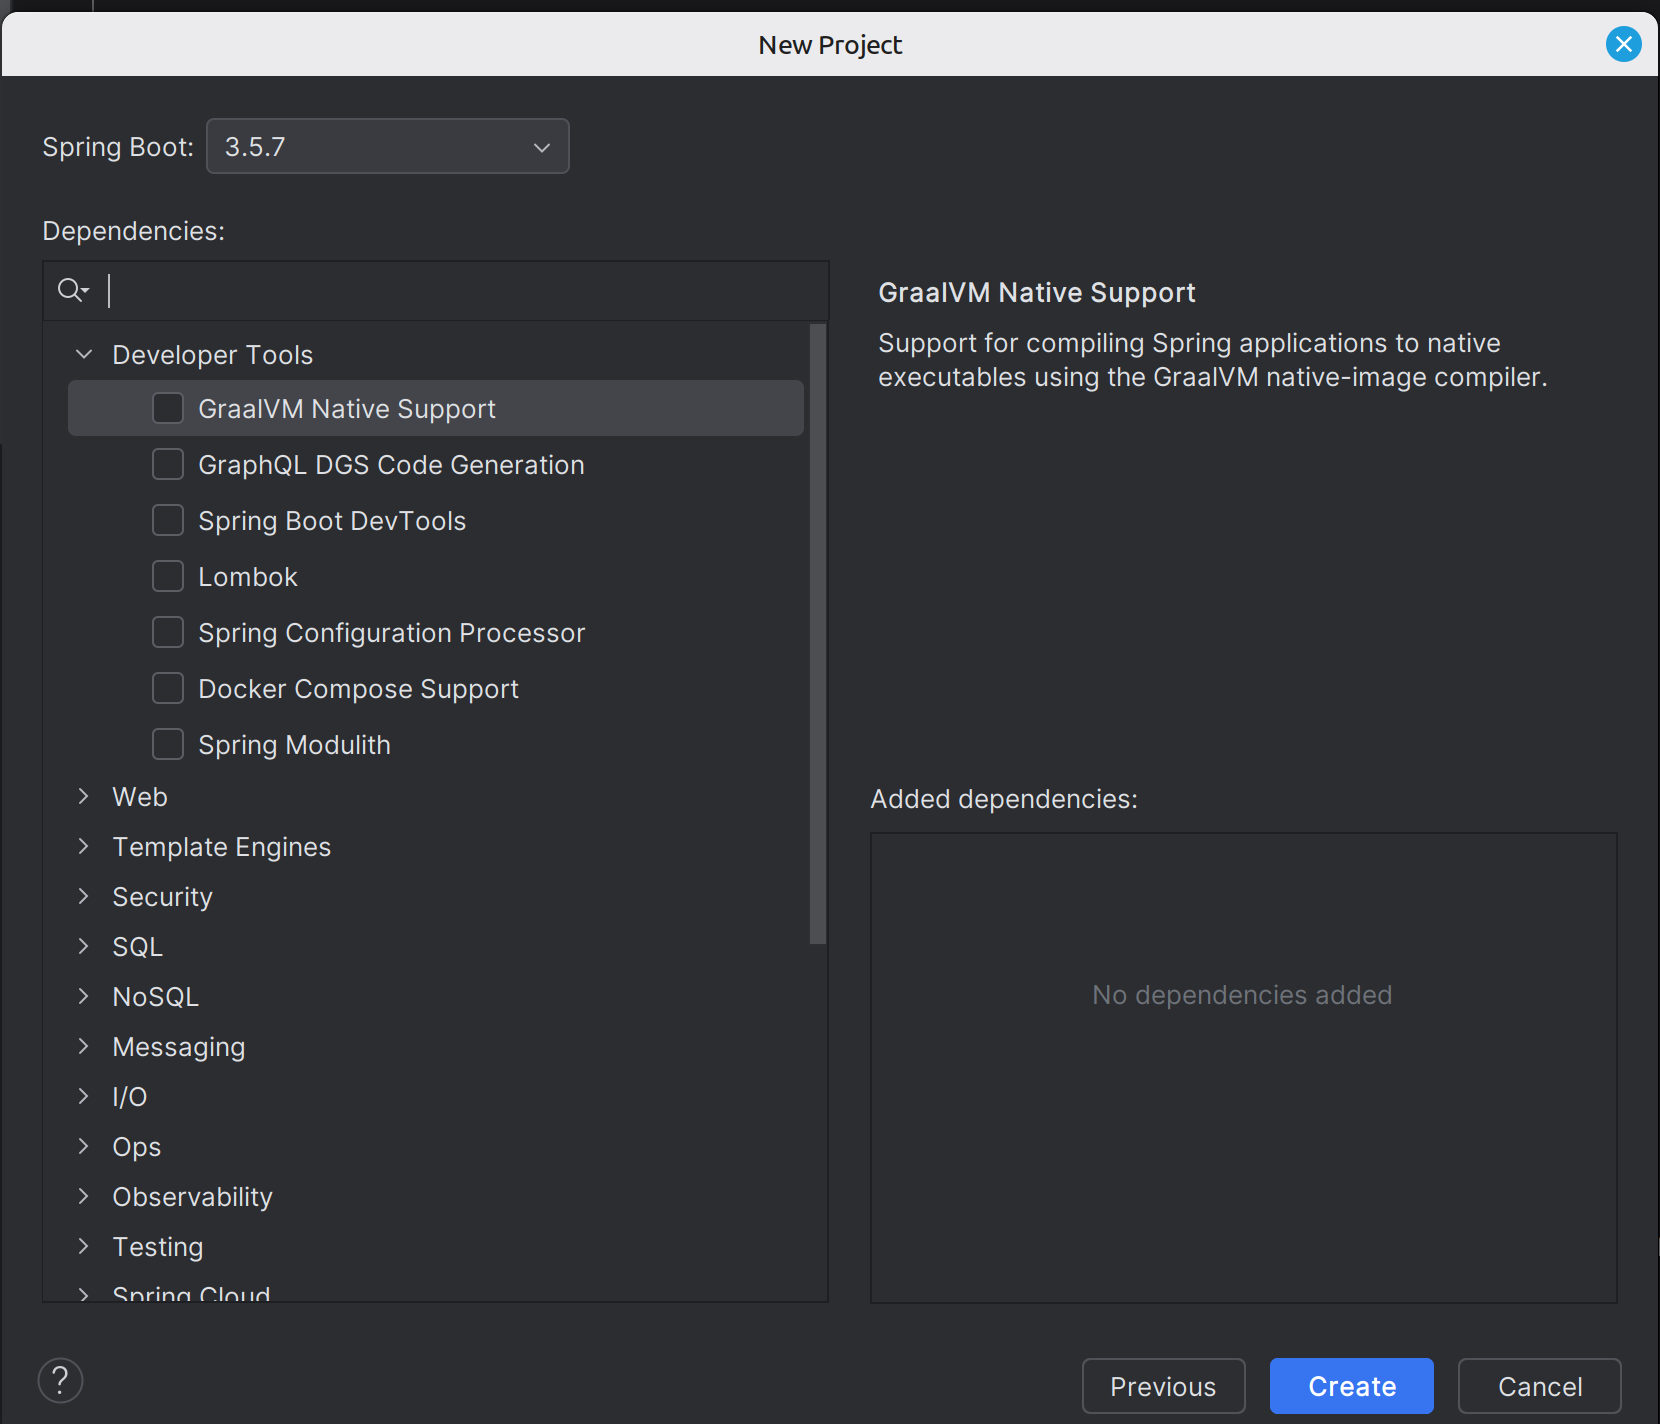Expand the Web category chevron
Screen dimensions: 1660x1424
84,796
